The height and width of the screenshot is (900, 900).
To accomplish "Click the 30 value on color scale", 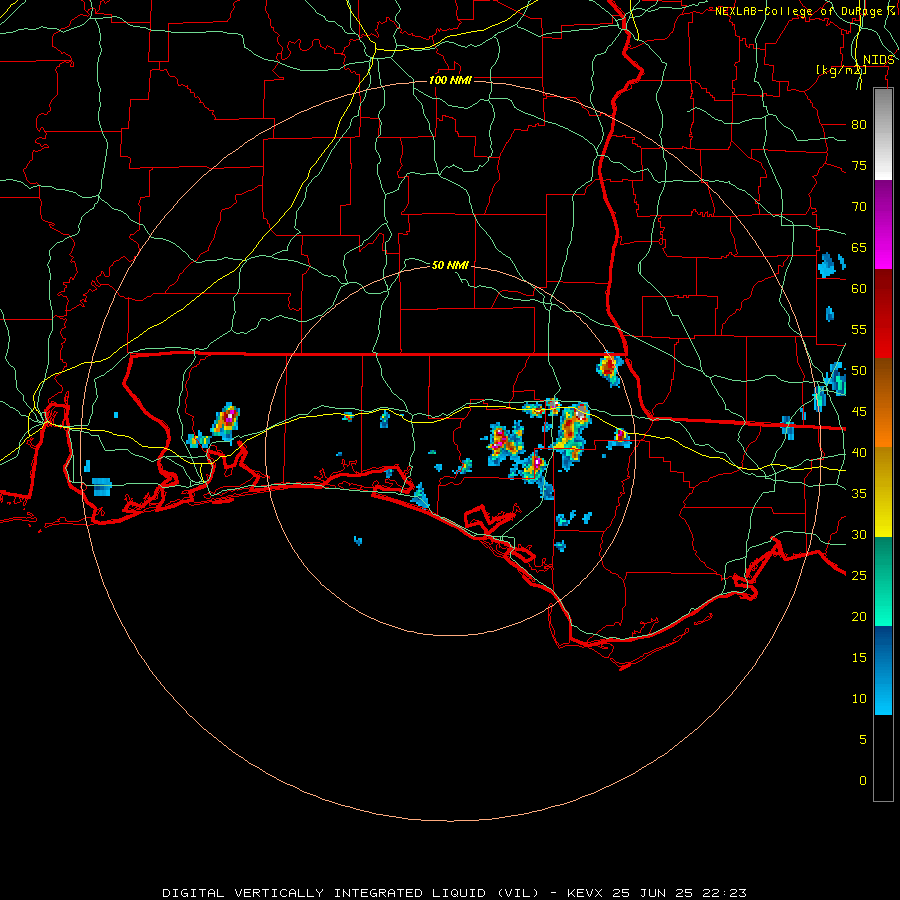I will (859, 535).
